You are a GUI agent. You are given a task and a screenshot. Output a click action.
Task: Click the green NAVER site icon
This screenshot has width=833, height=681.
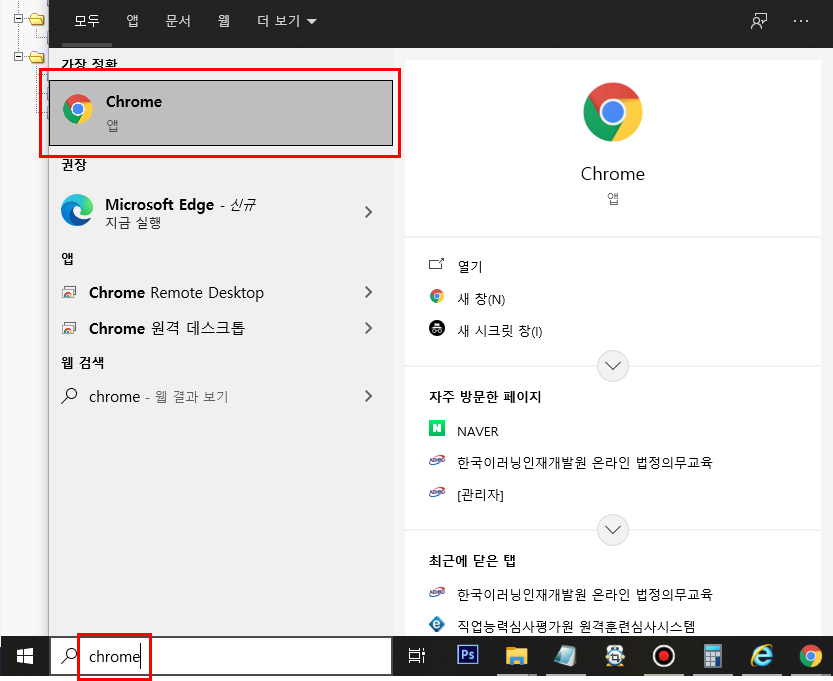coord(437,428)
